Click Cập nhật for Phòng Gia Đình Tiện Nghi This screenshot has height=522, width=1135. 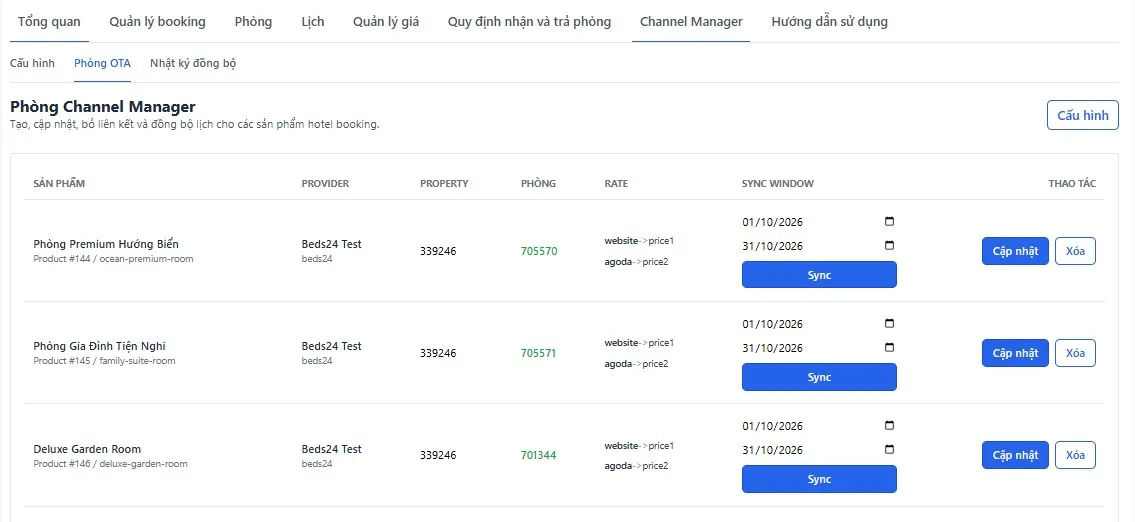coord(1016,353)
